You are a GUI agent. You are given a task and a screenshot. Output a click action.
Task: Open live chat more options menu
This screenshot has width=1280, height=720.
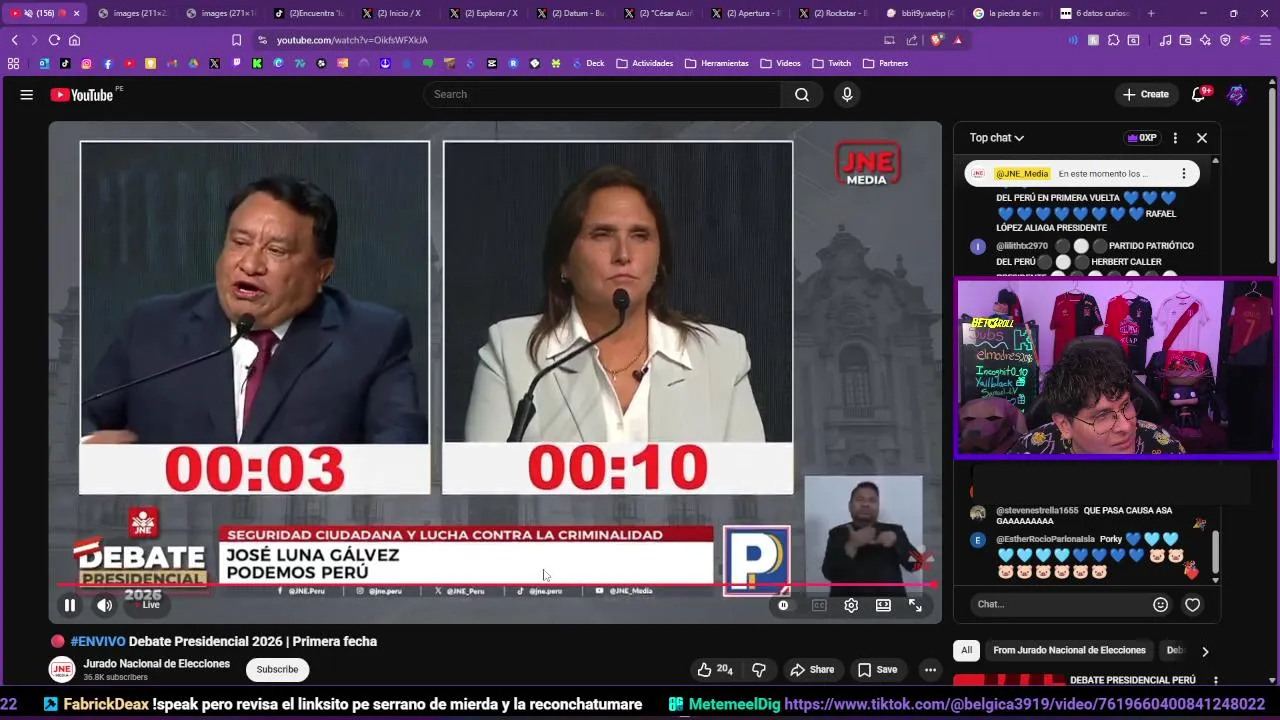[1175, 138]
